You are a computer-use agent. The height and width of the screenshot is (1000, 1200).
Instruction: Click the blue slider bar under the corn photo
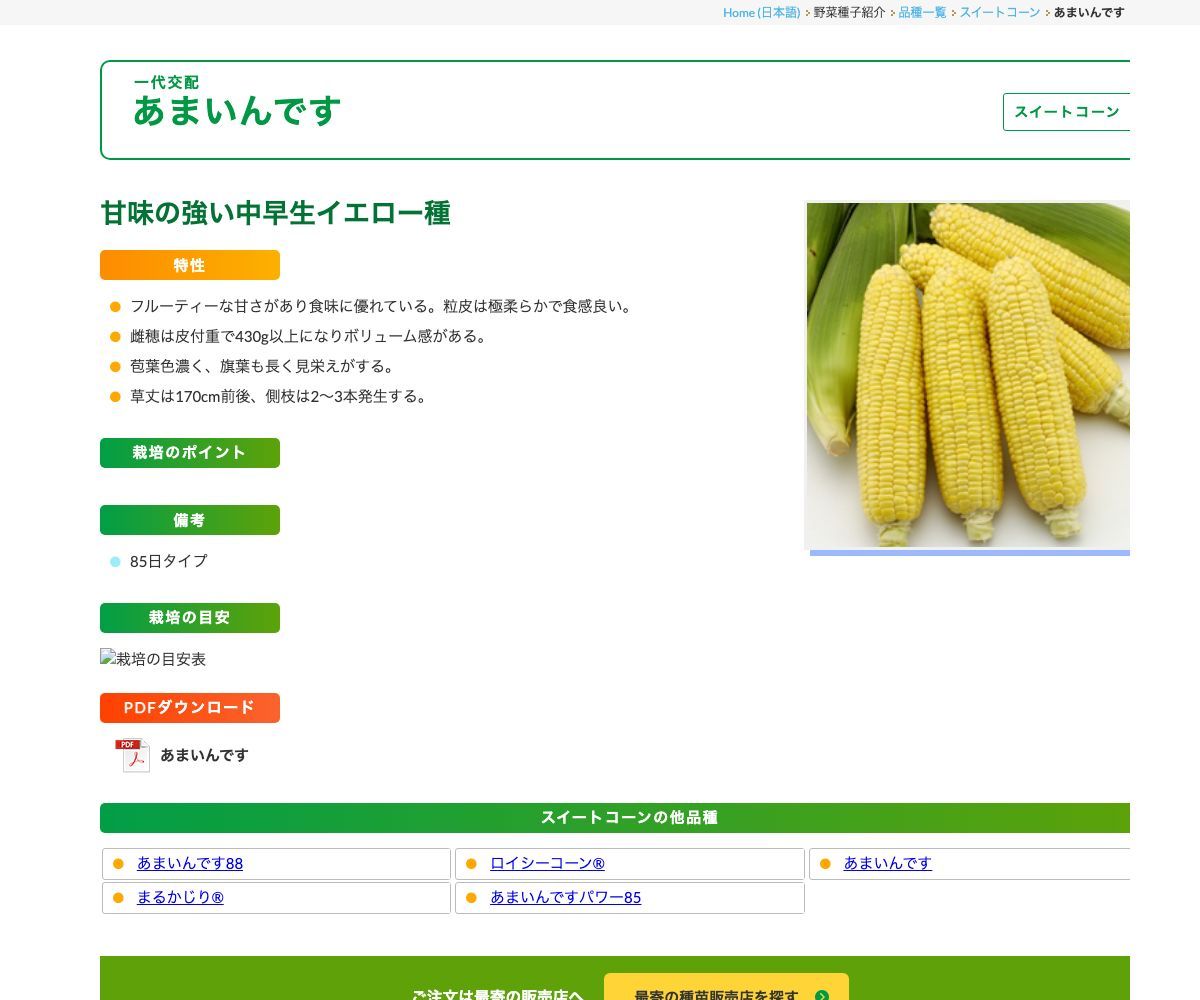click(968, 552)
